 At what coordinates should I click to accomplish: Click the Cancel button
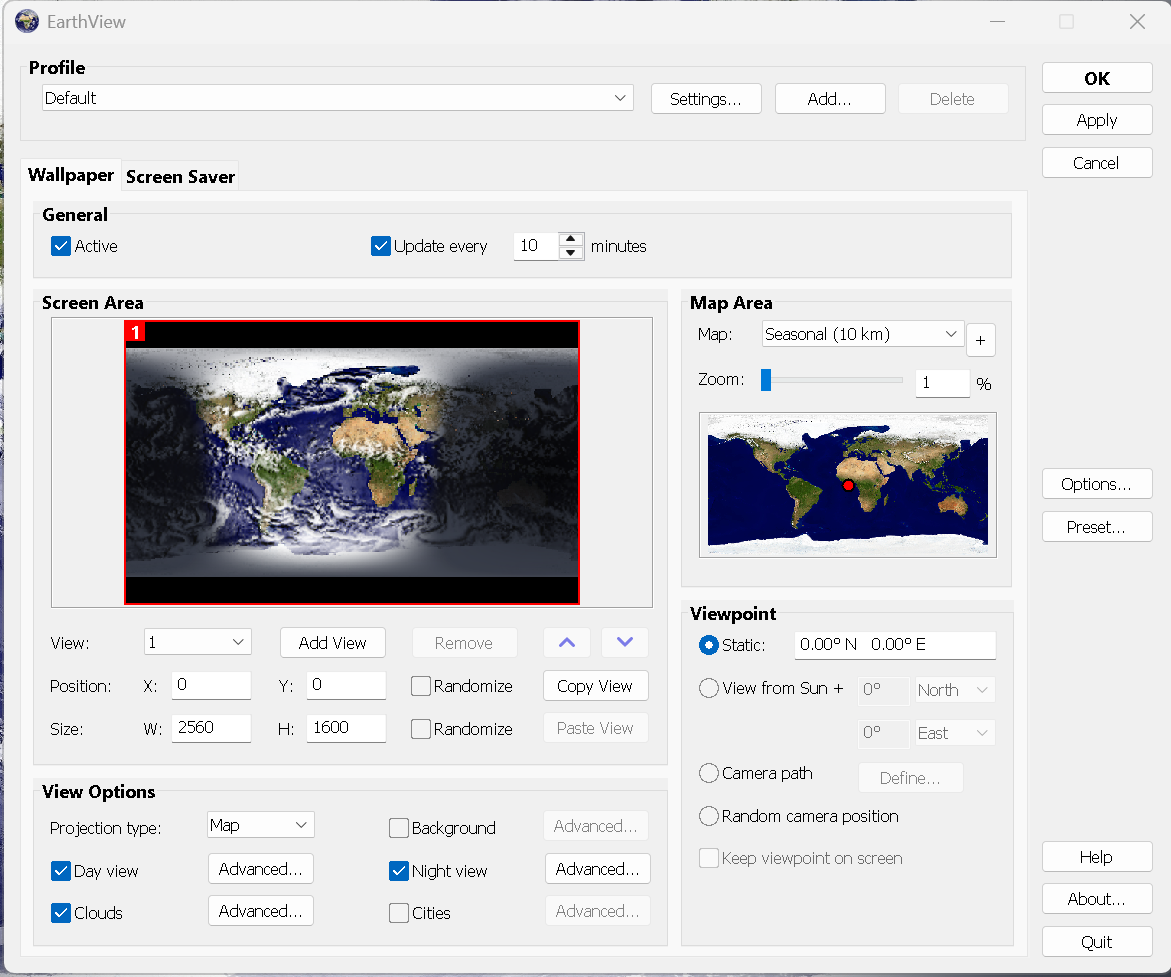click(x=1096, y=163)
